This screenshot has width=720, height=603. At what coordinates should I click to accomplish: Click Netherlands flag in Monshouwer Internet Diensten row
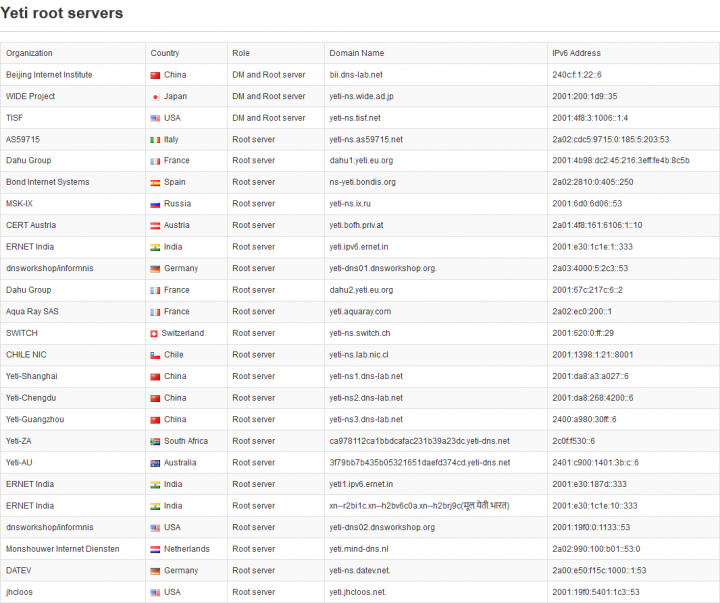coord(155,550)
